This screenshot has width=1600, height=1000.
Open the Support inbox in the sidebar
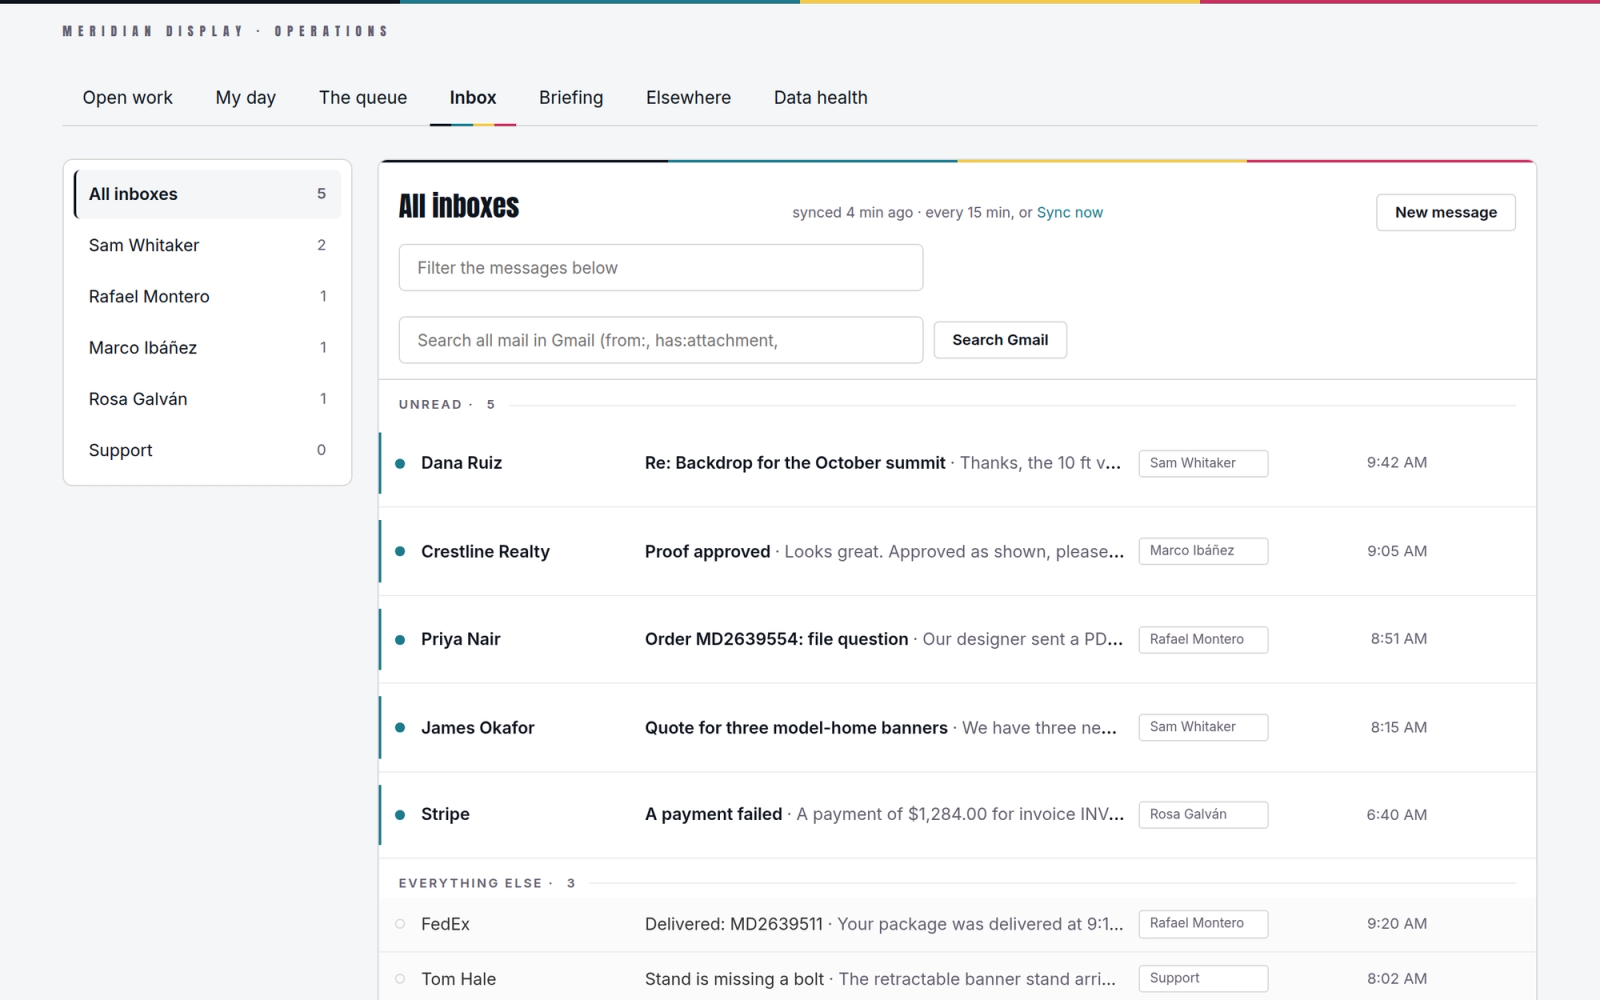207,450
